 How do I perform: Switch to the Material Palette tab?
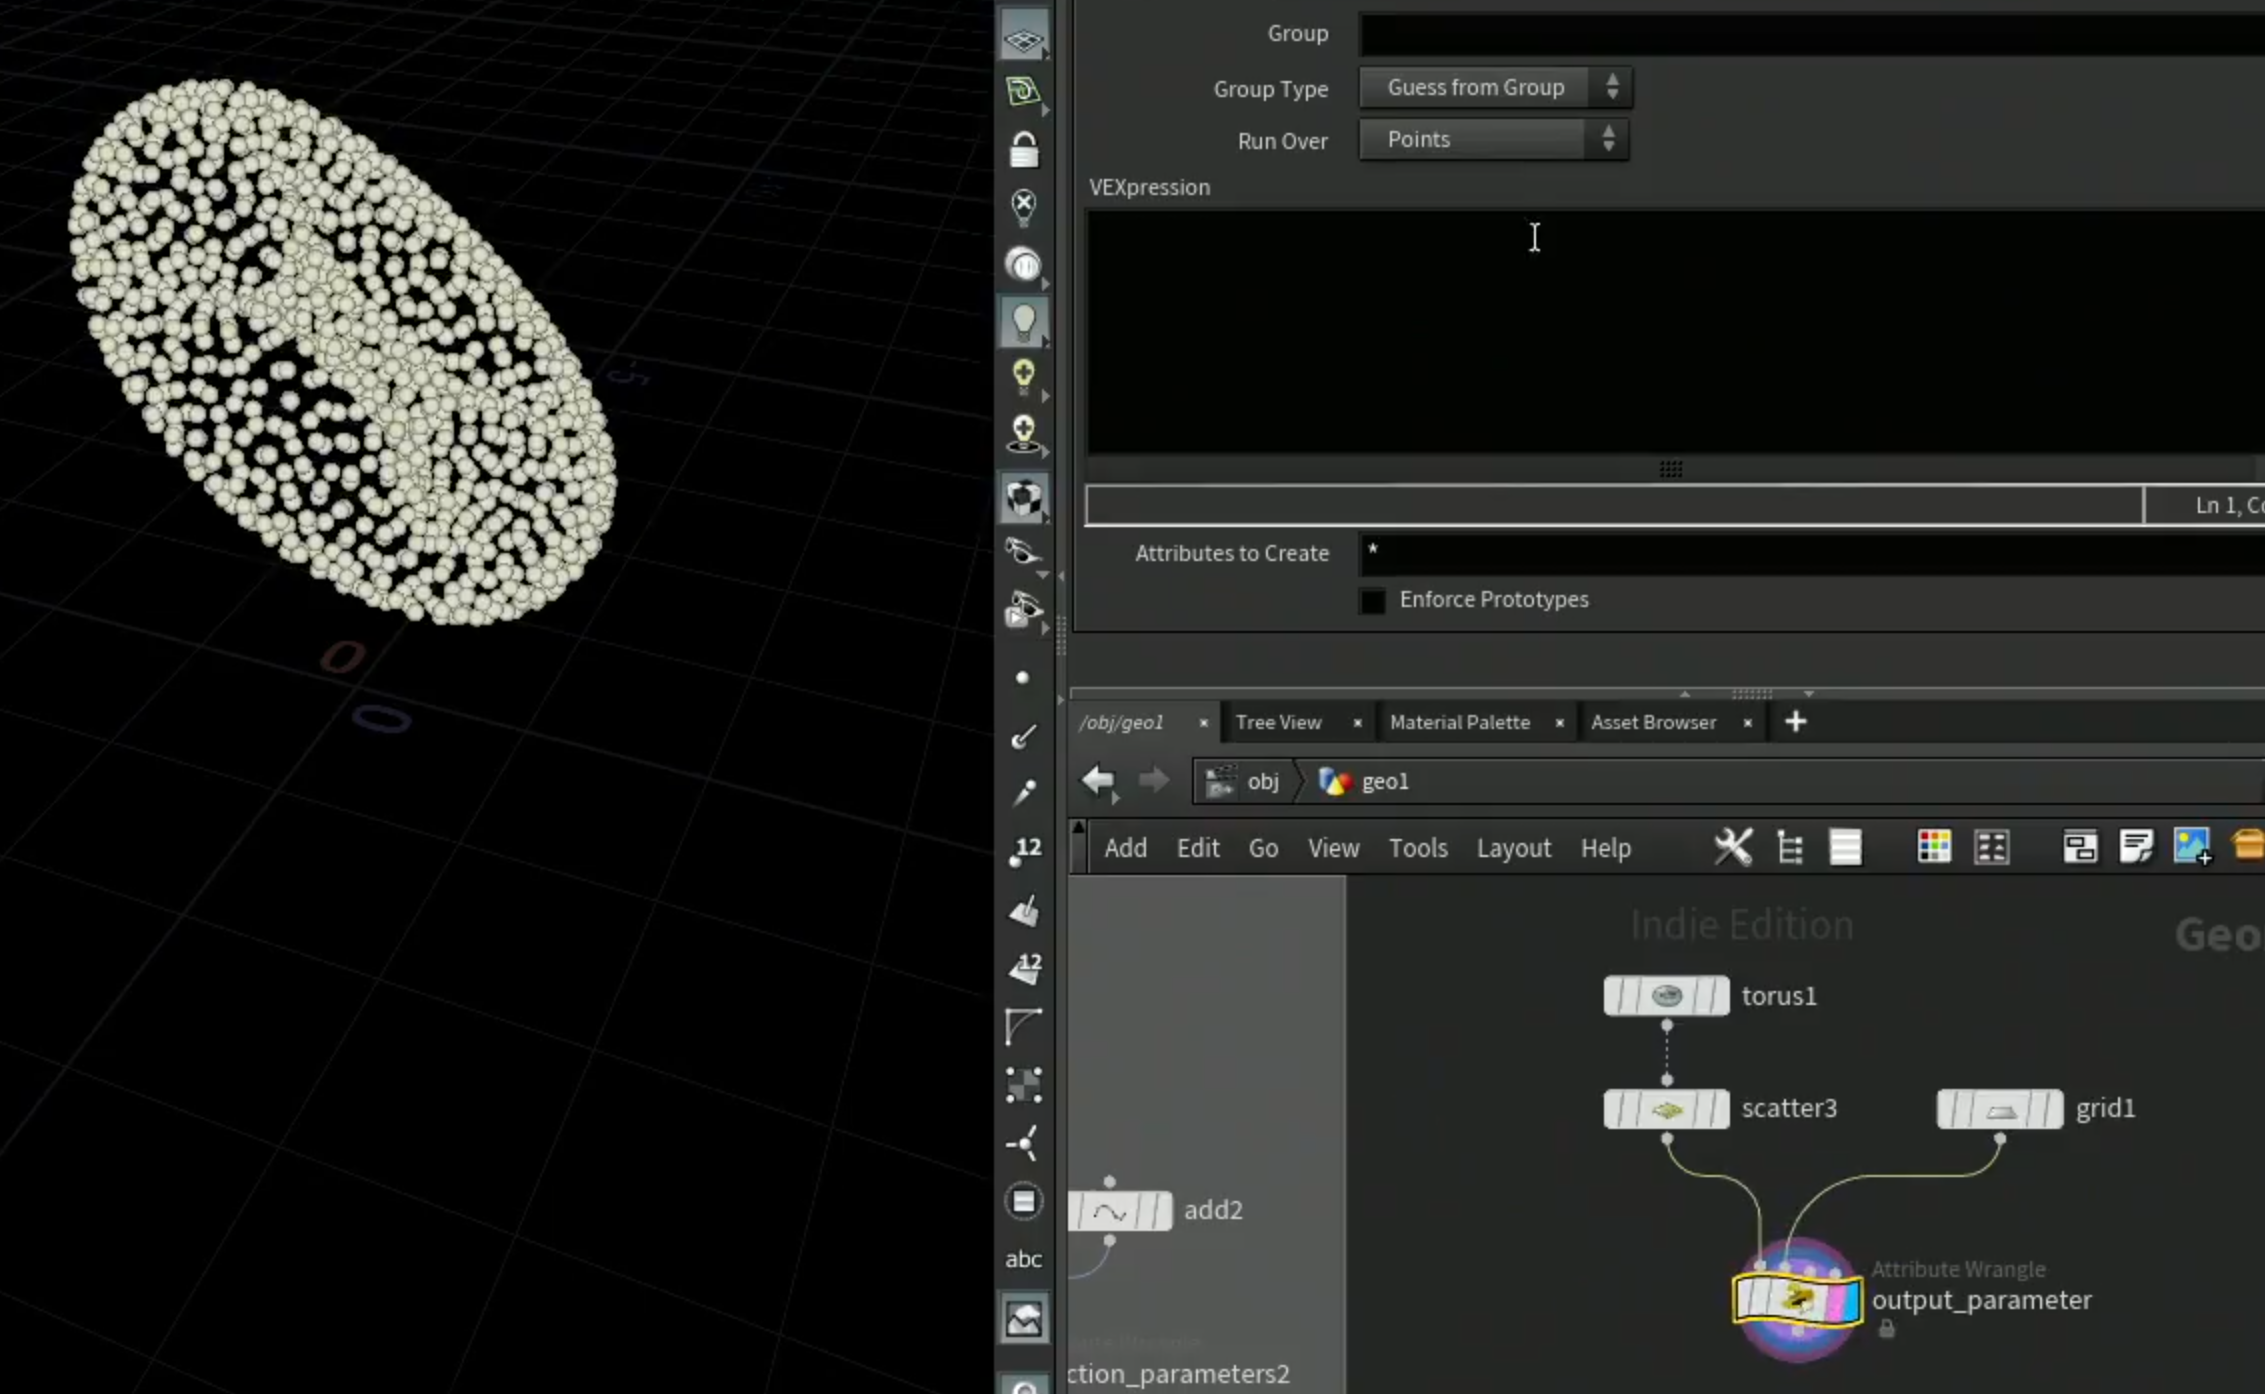pyautogui.click(x=1459, y=722)
